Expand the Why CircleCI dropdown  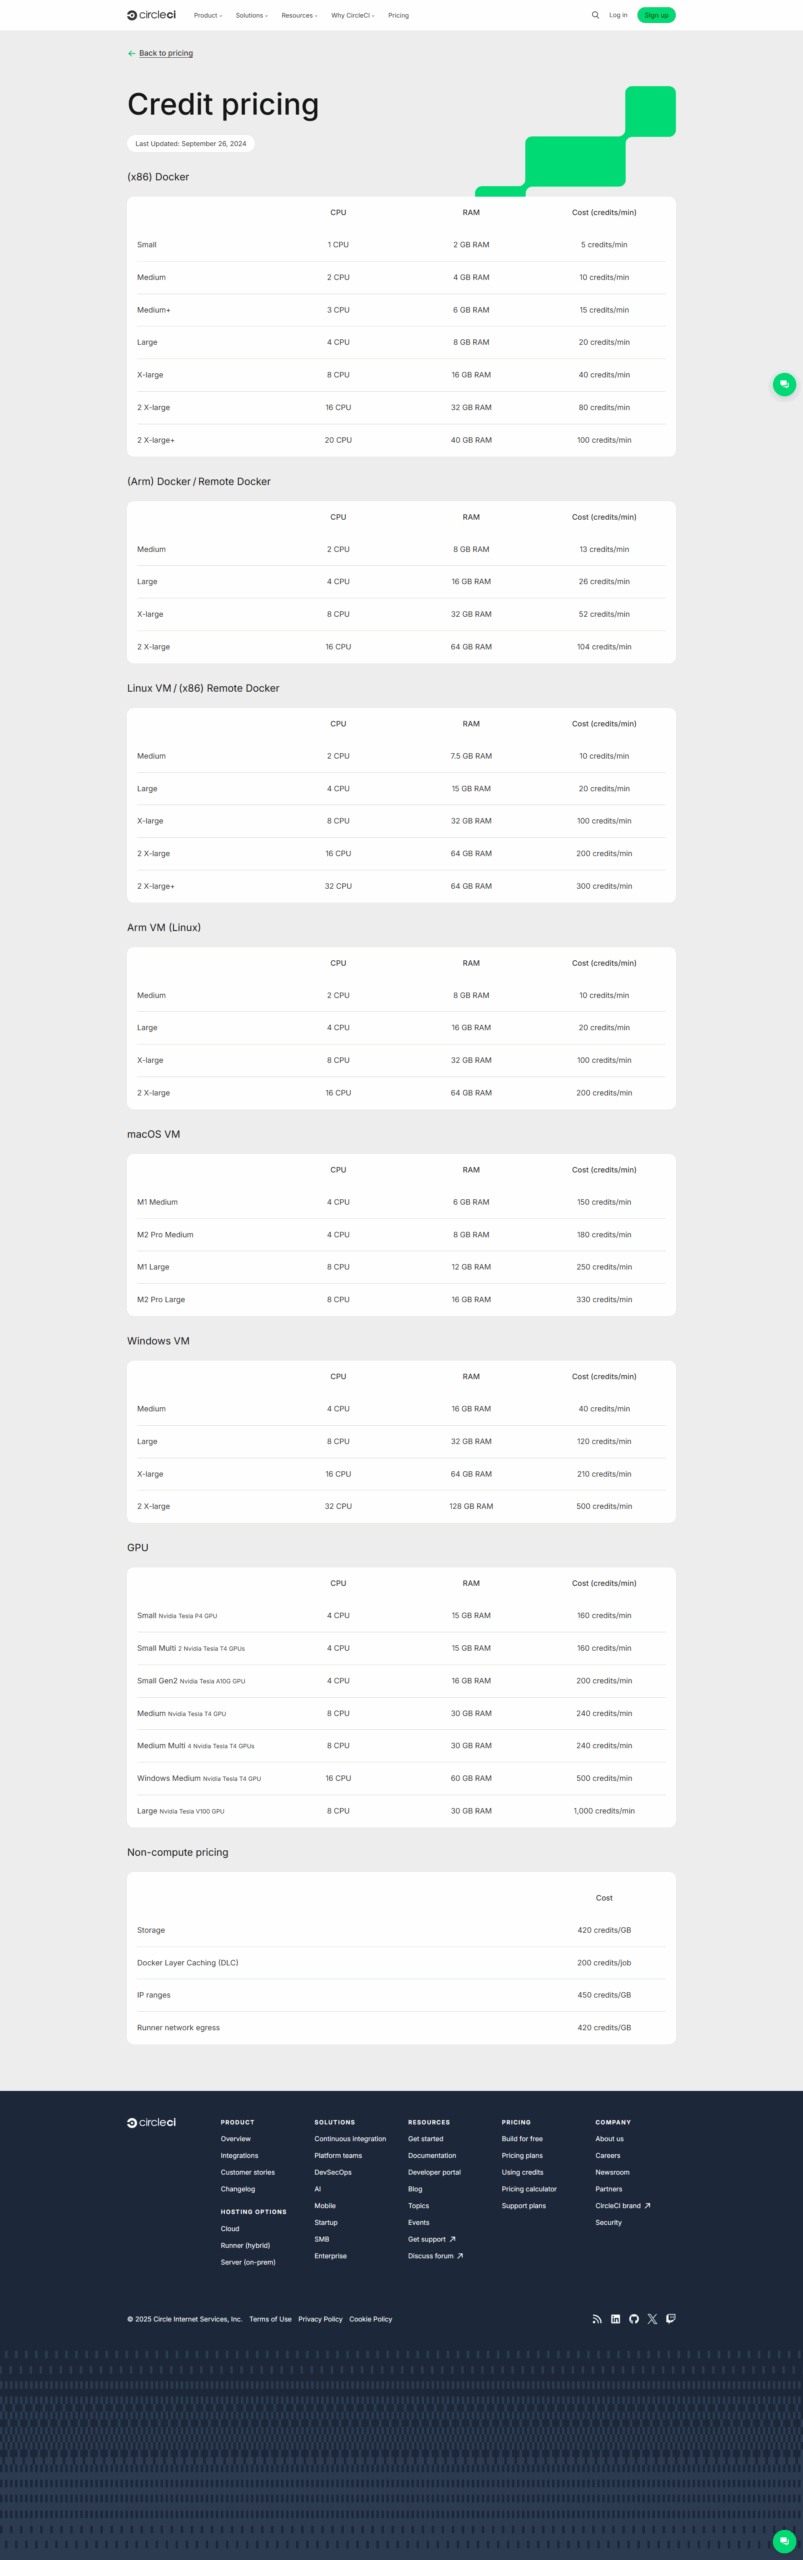point(352,16)
